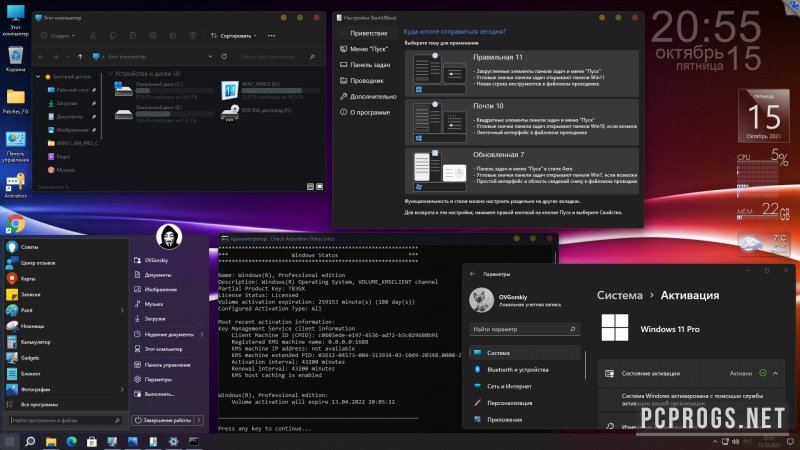Open the Settings gear on the taskbar
This screenshot has height=450, width=800.
[x=173, y=441]
